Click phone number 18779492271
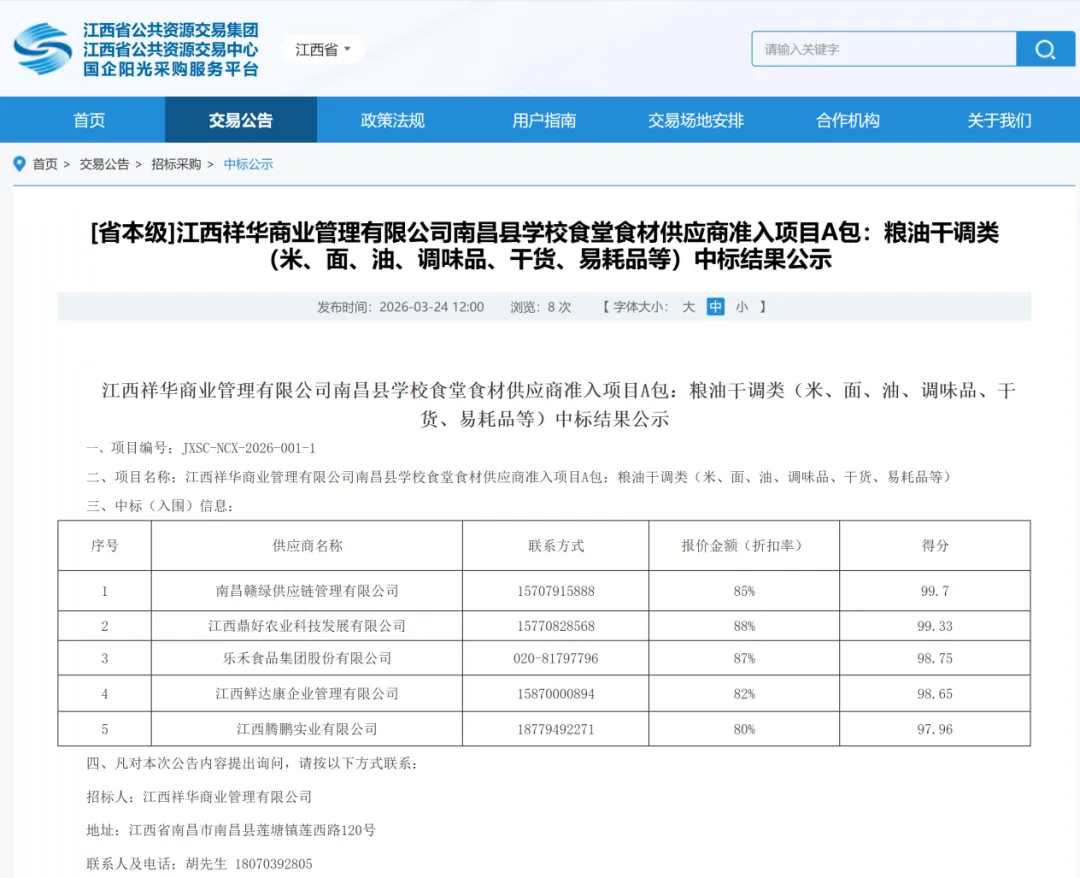This screenshot has height=878, width=1080. [x=556, y=729]
